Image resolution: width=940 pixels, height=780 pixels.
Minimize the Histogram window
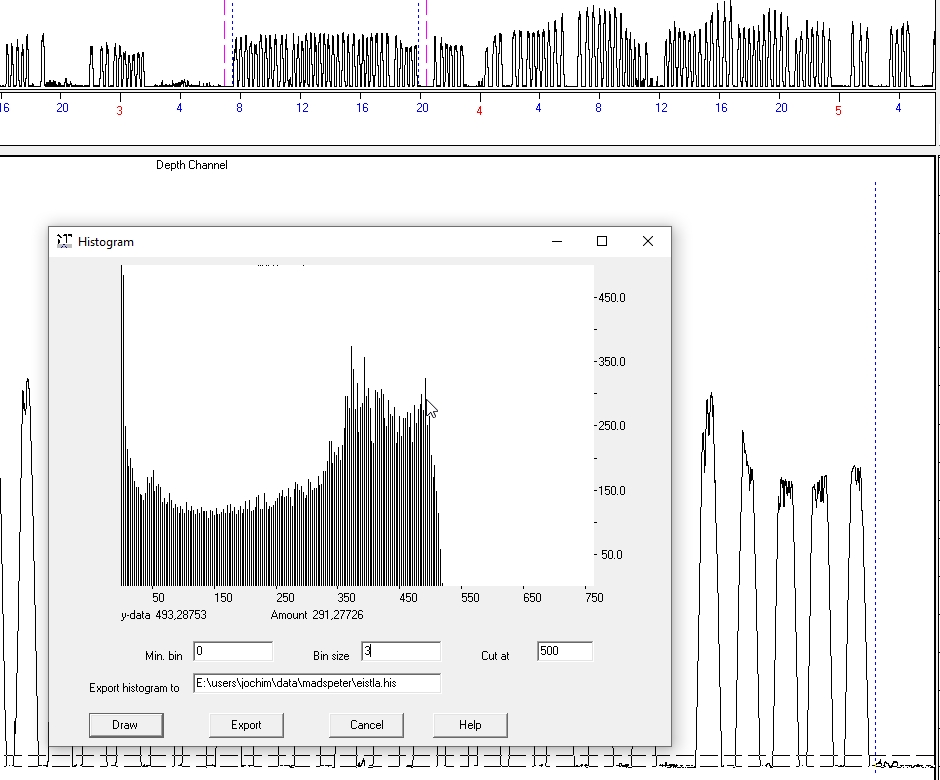point(556,241)
